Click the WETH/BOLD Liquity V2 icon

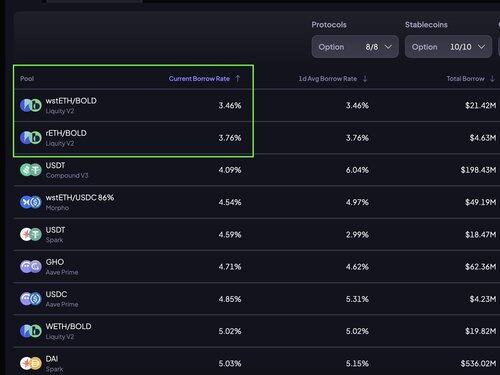point(31,331)
